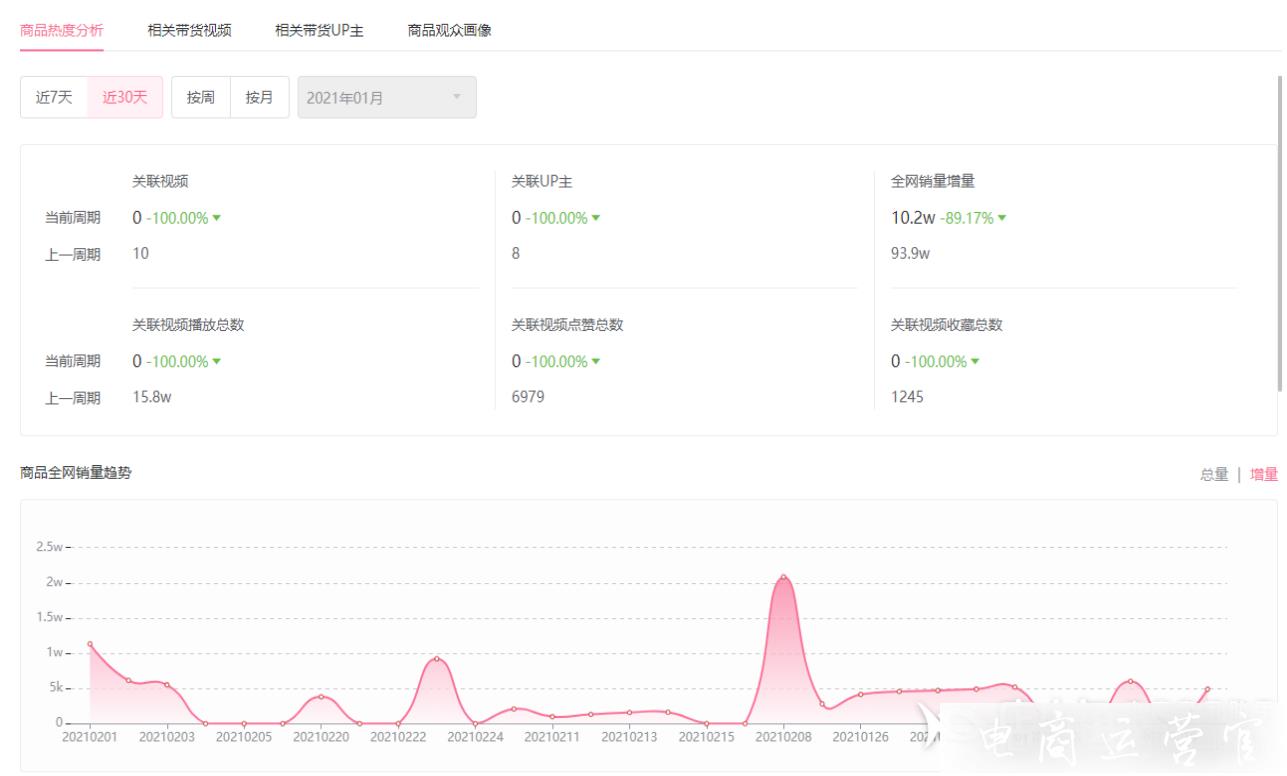This screenshot has height=776, width=1287.
Task: Click the chart data point at 20210203
Action: click(x=167, y=685)
